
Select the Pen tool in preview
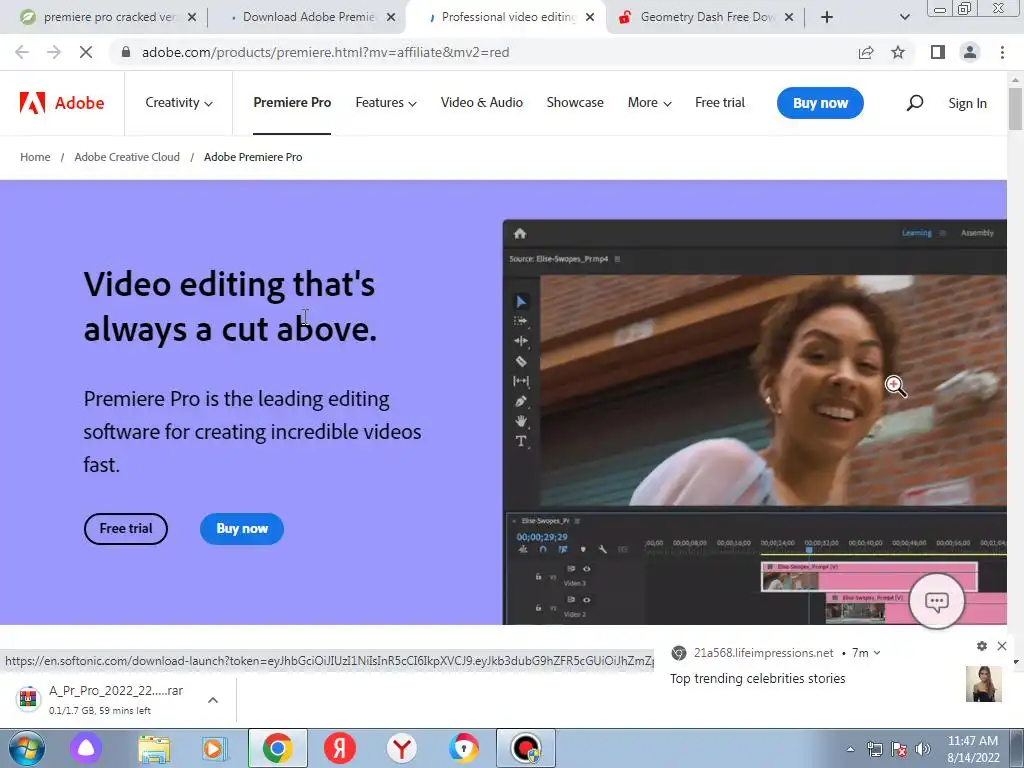(x=521, y=401)
